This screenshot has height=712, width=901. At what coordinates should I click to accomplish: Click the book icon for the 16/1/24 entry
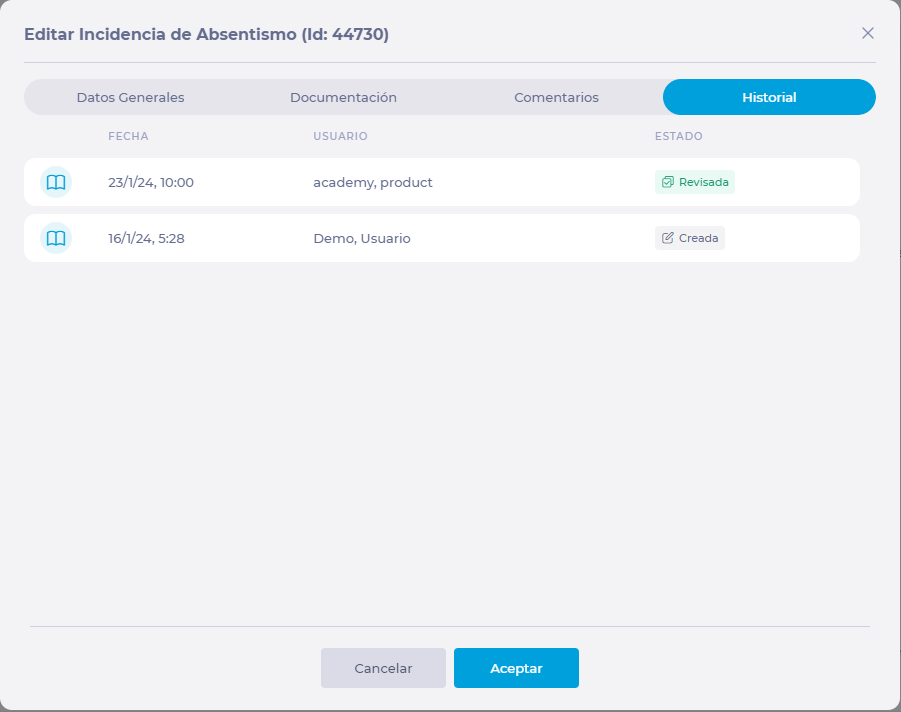56,238
